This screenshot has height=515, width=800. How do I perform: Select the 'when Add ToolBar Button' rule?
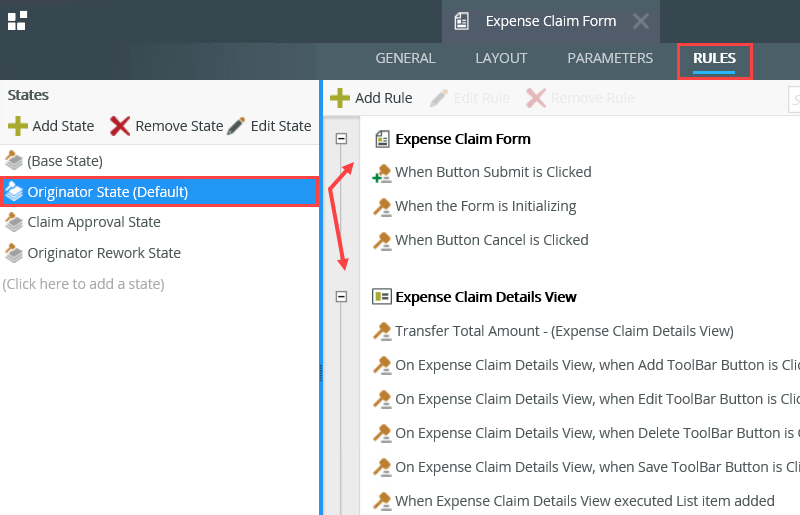point(597,365)
